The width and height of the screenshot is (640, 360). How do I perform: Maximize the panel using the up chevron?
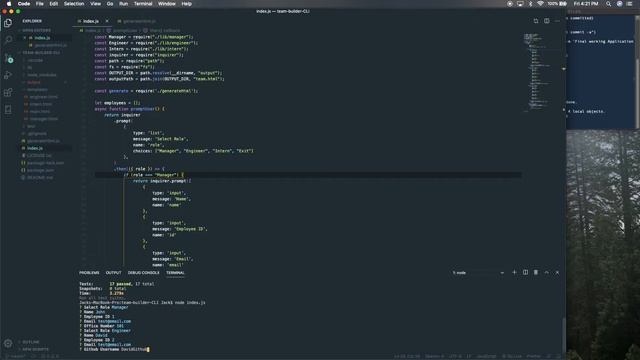(x=547, y=272)
